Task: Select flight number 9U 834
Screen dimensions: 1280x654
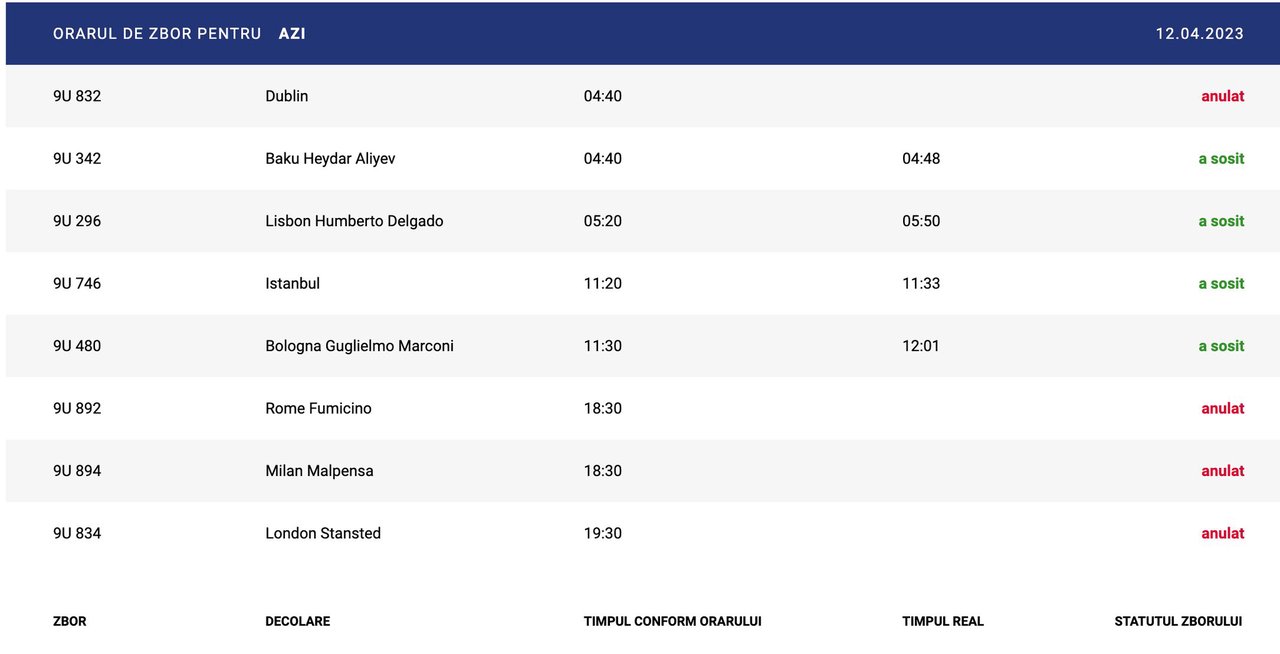Action: coord(77,533)
